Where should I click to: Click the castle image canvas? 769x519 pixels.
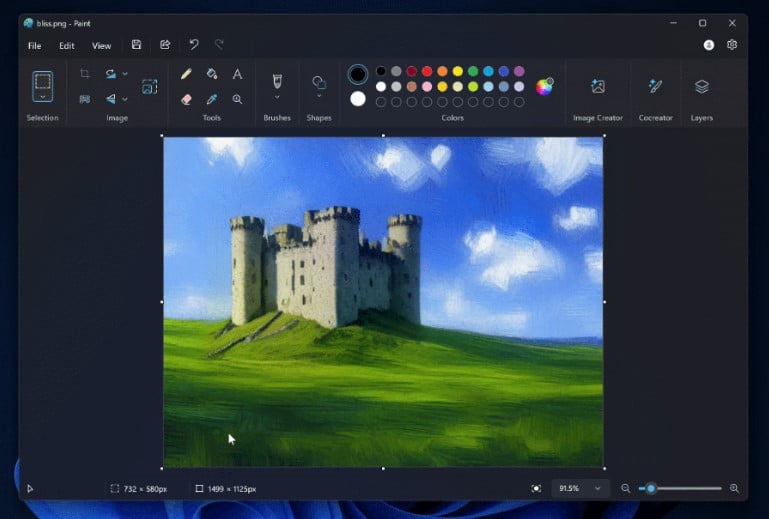tap(383, 302)
